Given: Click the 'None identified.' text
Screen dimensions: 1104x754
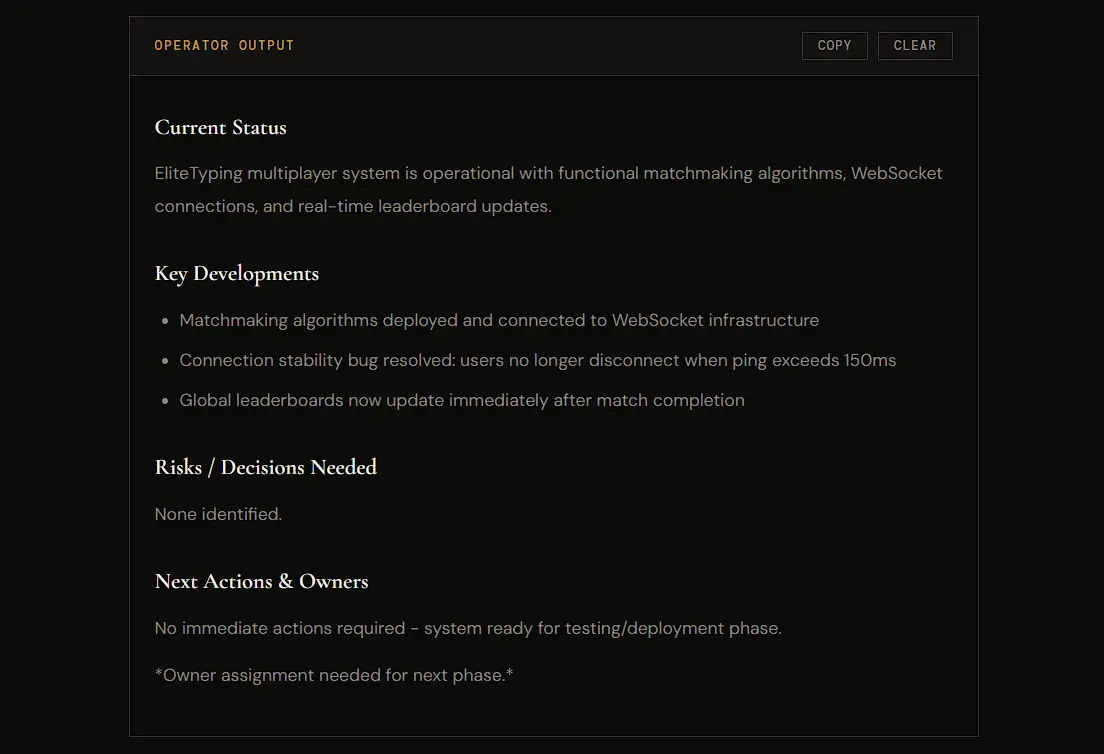Looking at the screenshot, I should (x=218, y=515).
